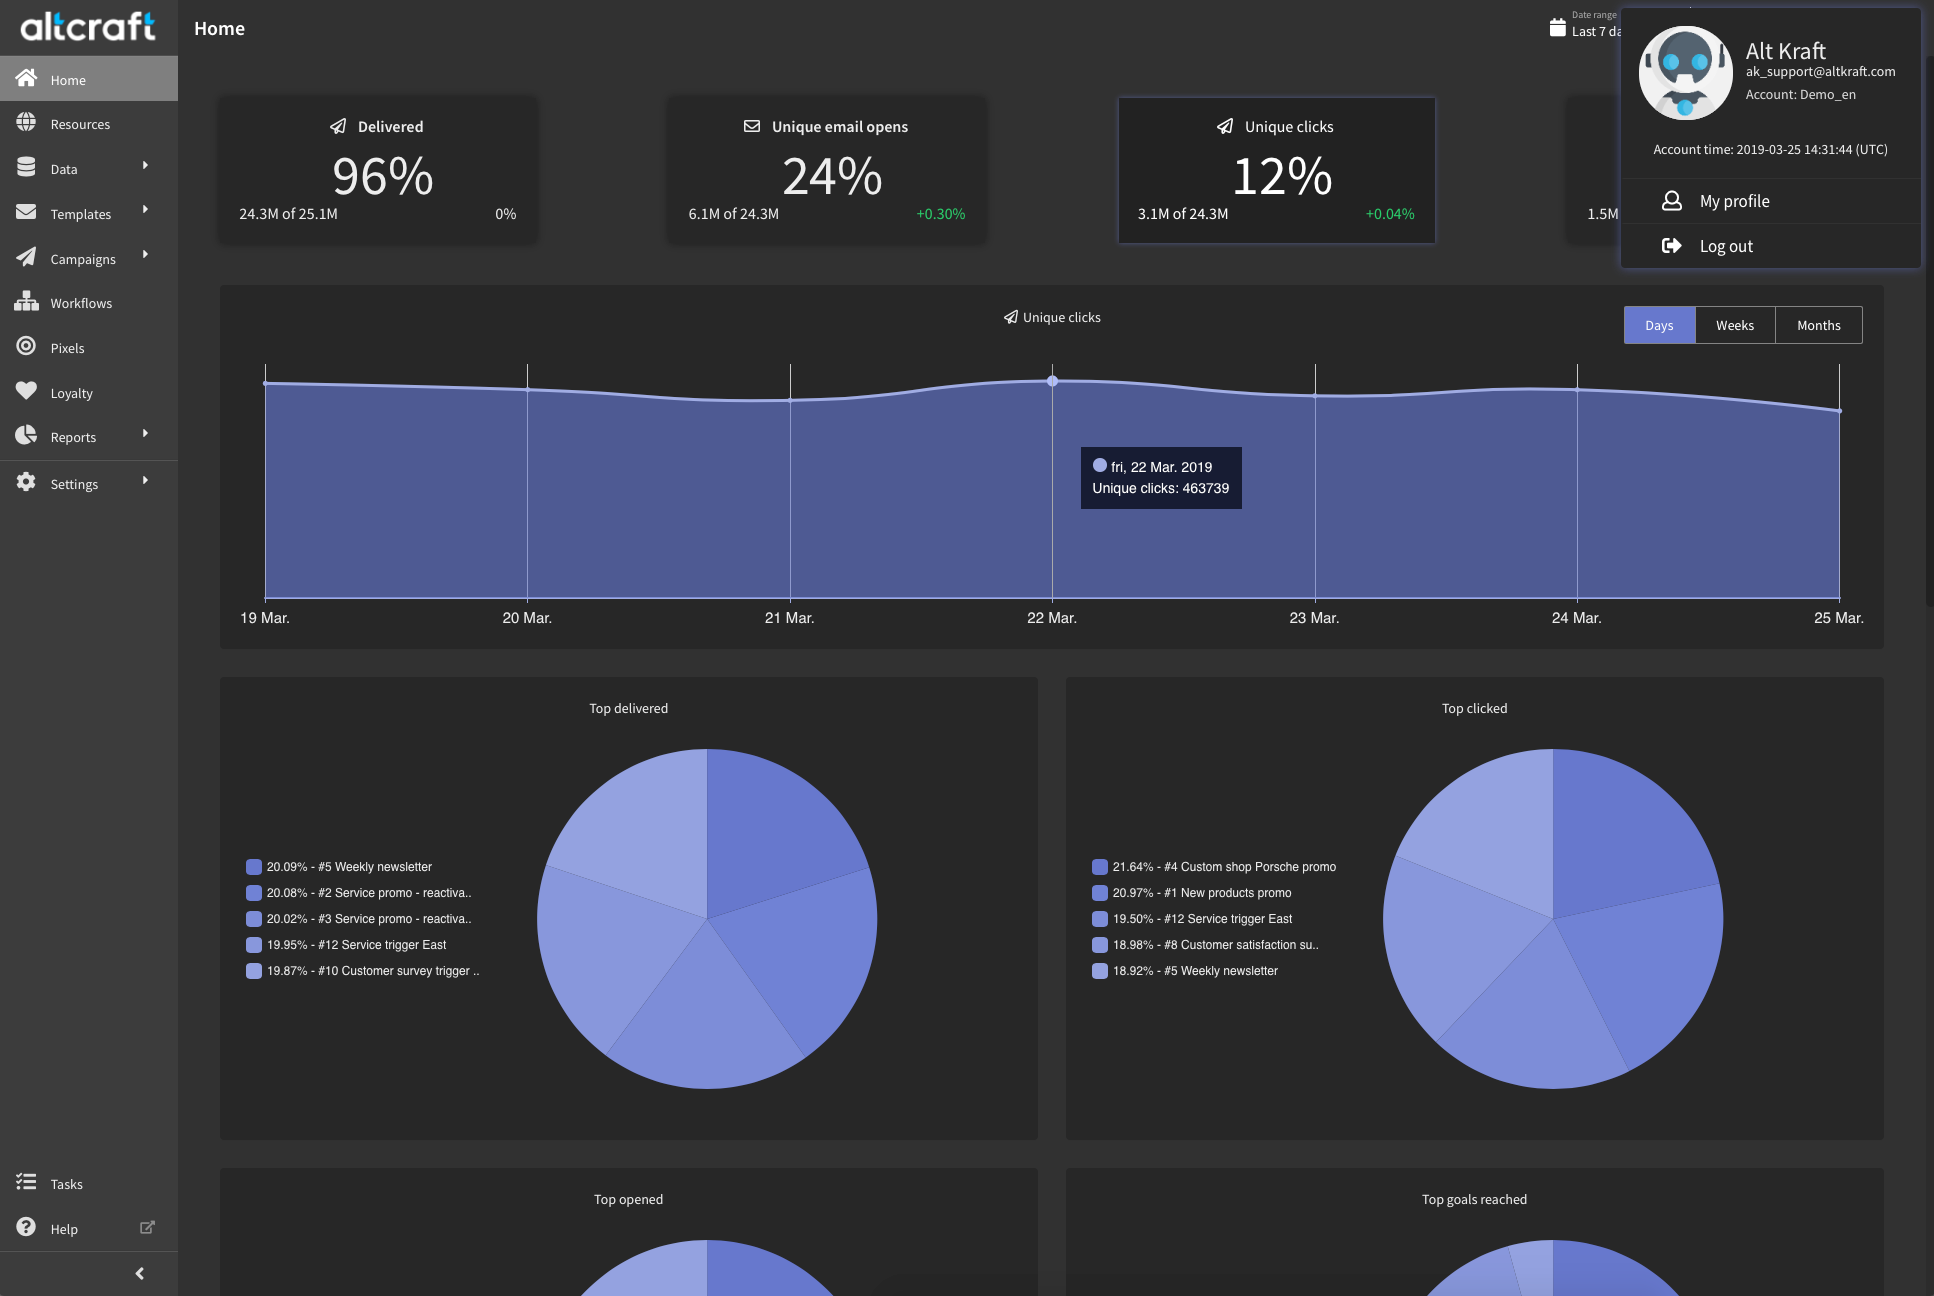Expand the Settings submenu arrow
The image size is (1934, 1296).
point(146,481)
